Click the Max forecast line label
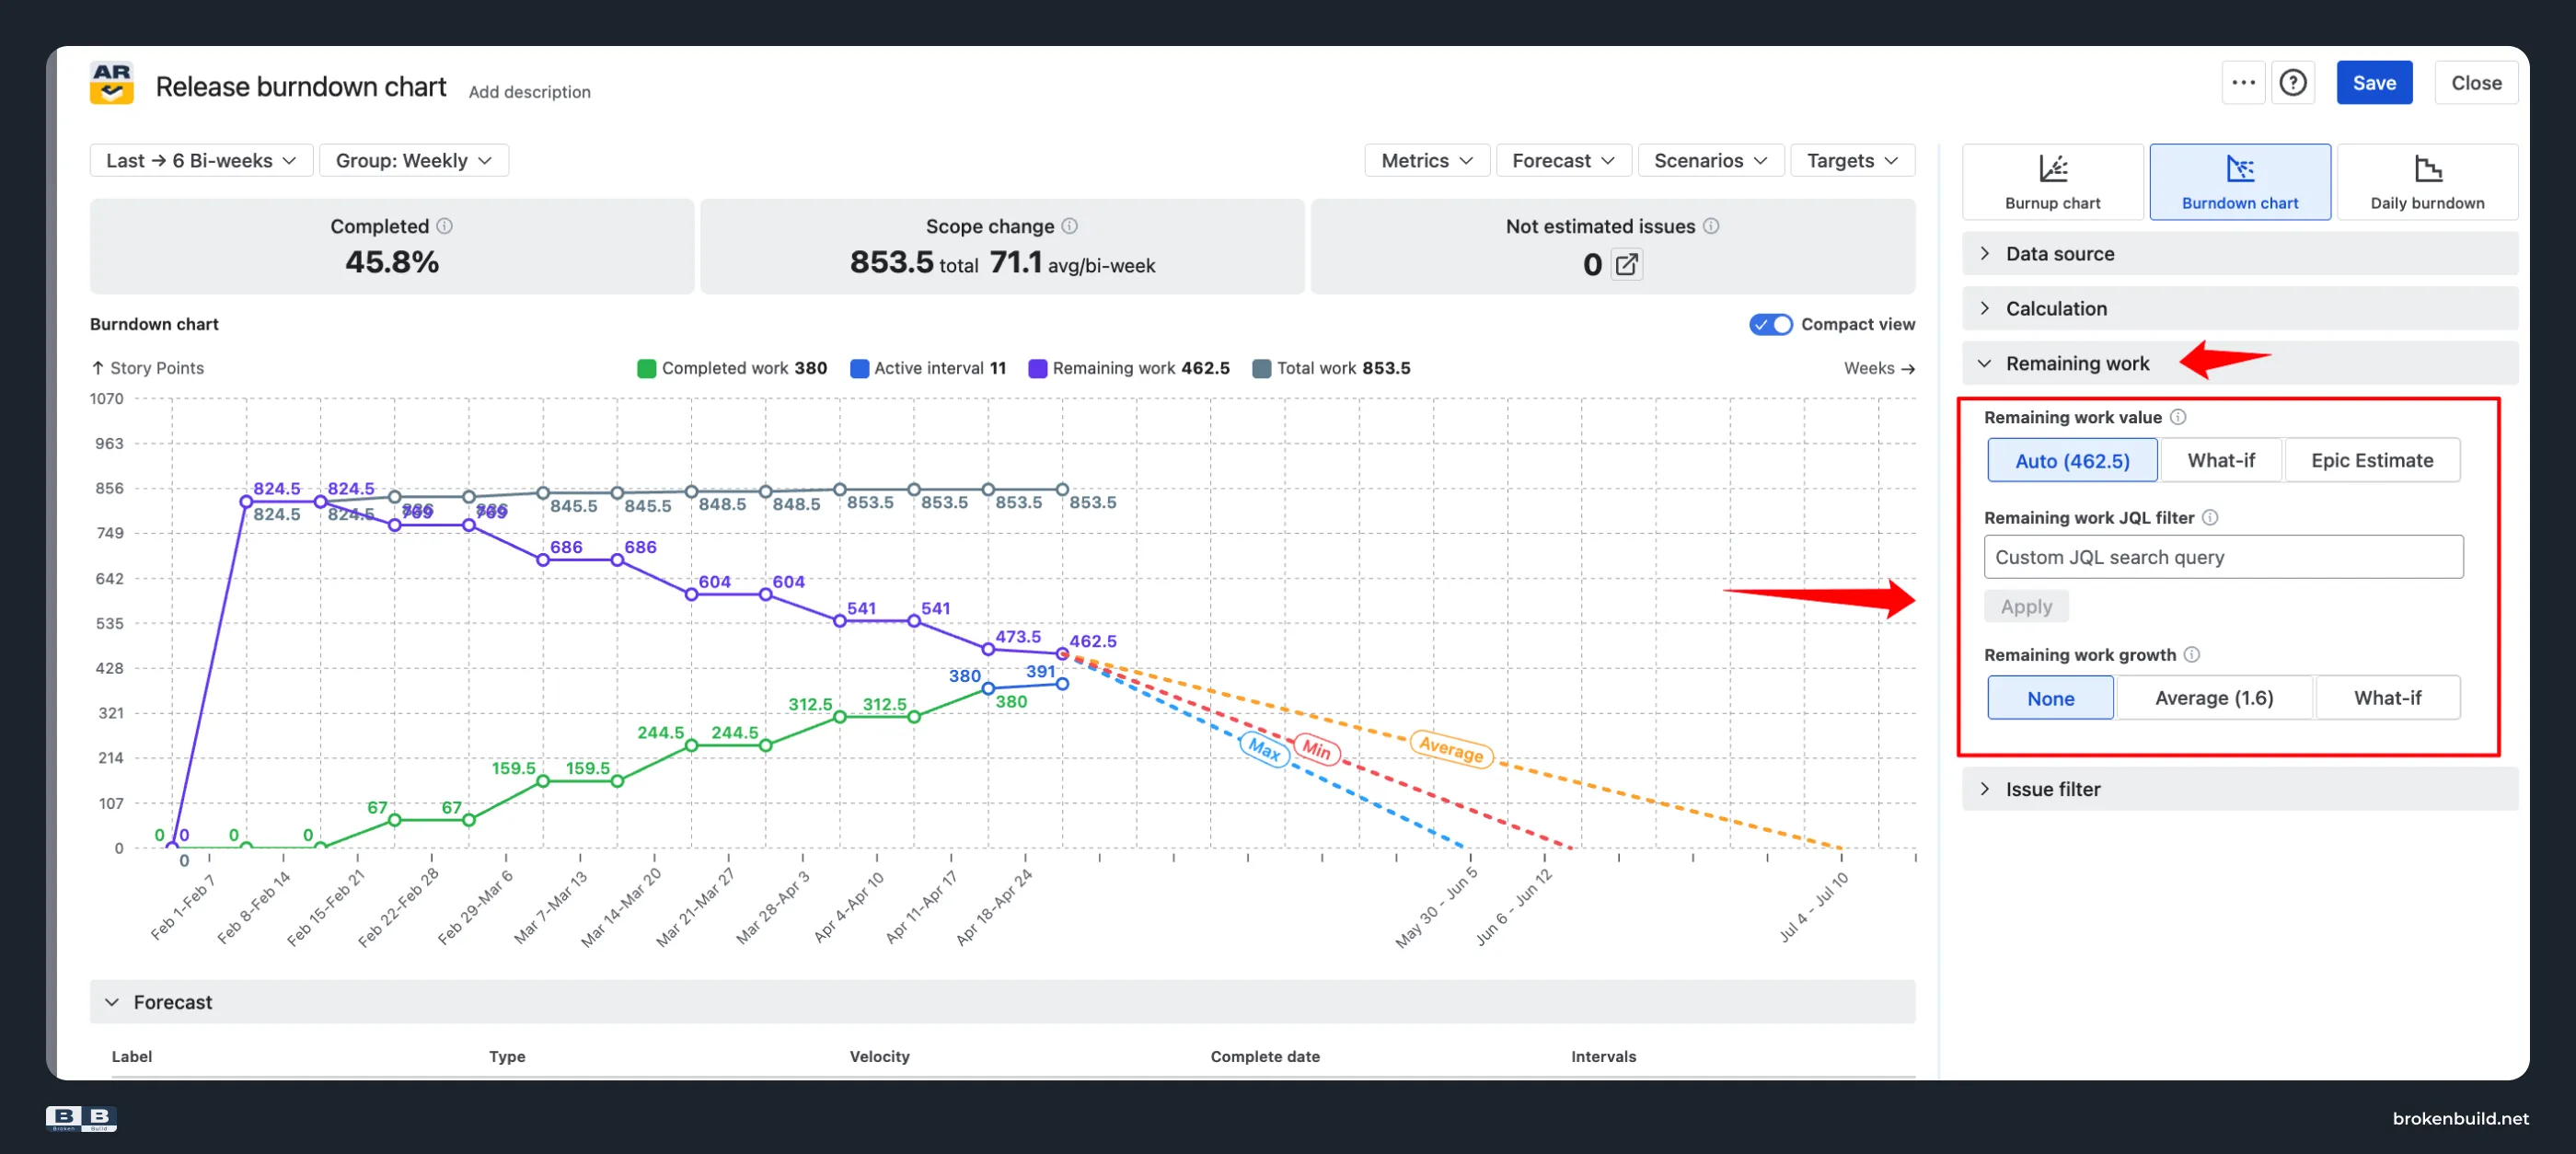This screenshot has height=1154, width=2576. pos(1264,749)
